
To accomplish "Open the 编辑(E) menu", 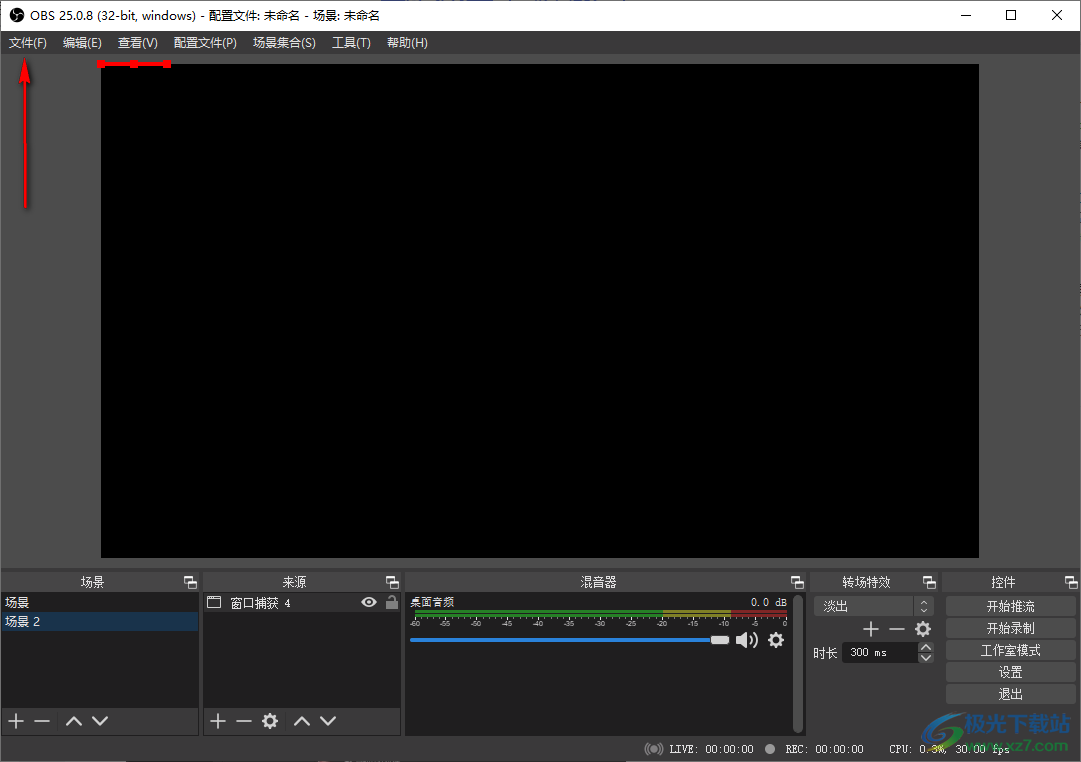I will (x=82, y=43).
